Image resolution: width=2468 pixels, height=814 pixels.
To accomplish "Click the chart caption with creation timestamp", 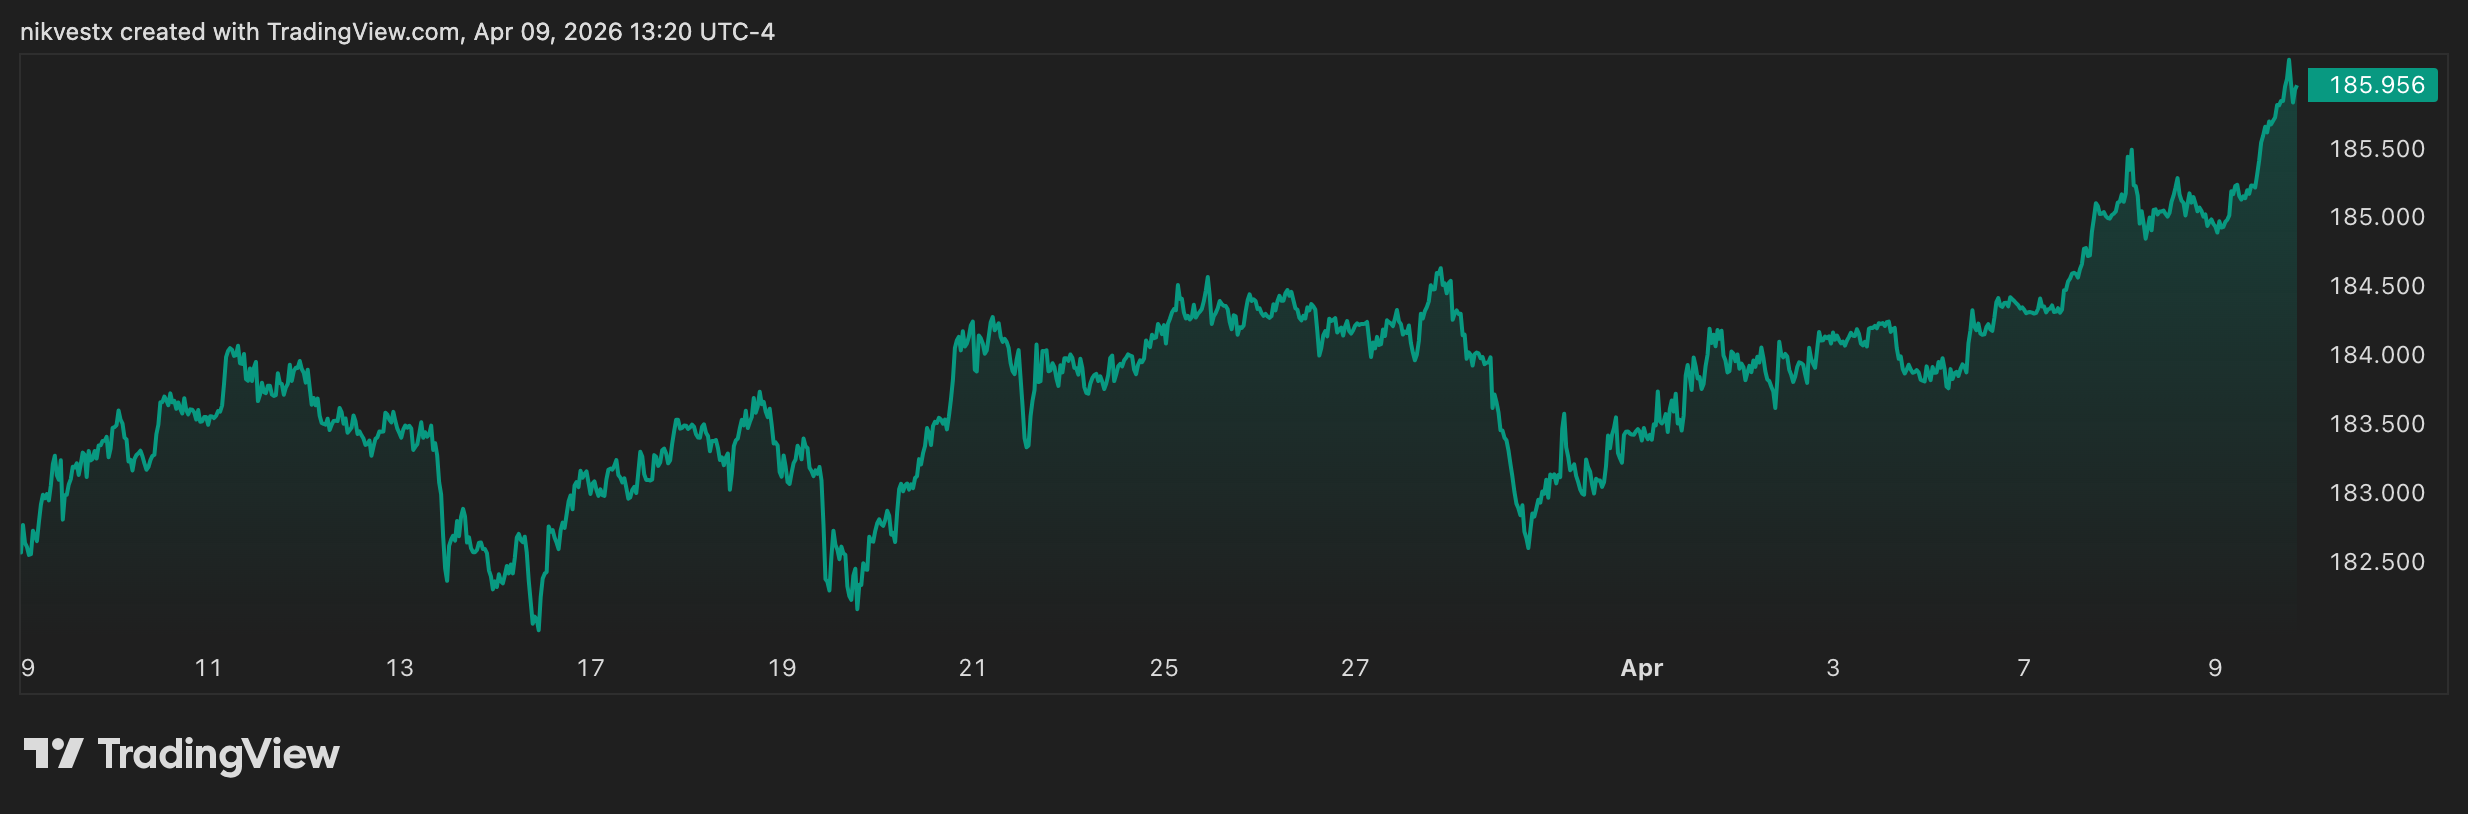I will (x=397, y=32).
